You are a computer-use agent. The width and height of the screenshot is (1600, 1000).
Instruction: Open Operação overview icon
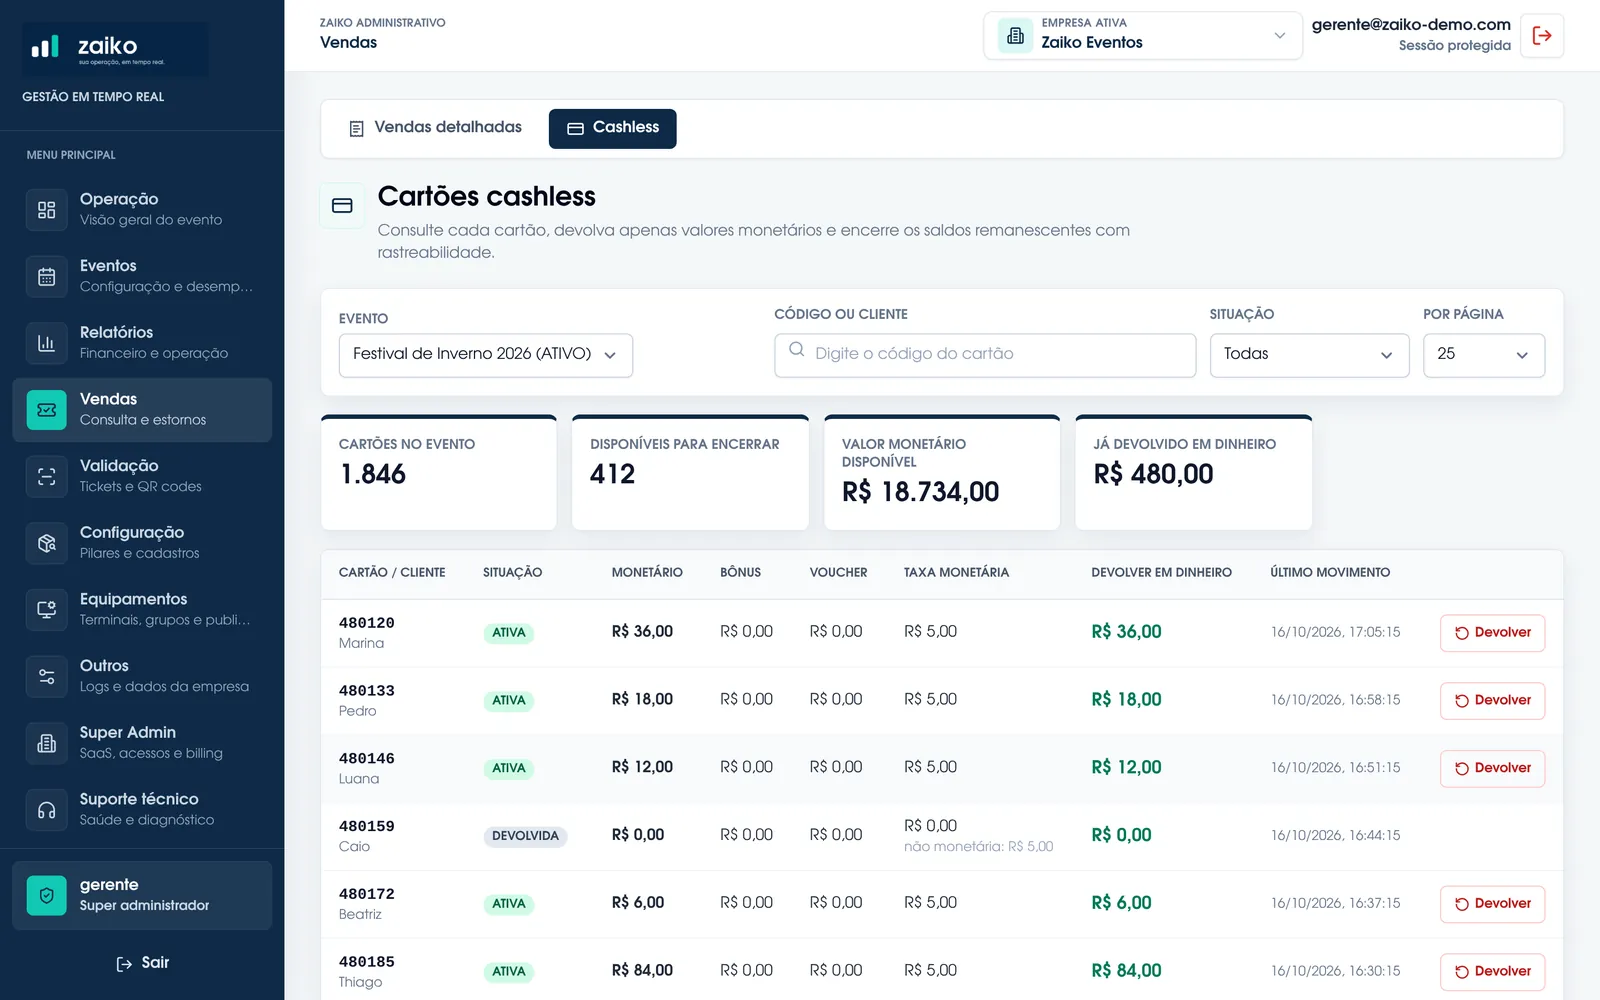pos(46,210)
